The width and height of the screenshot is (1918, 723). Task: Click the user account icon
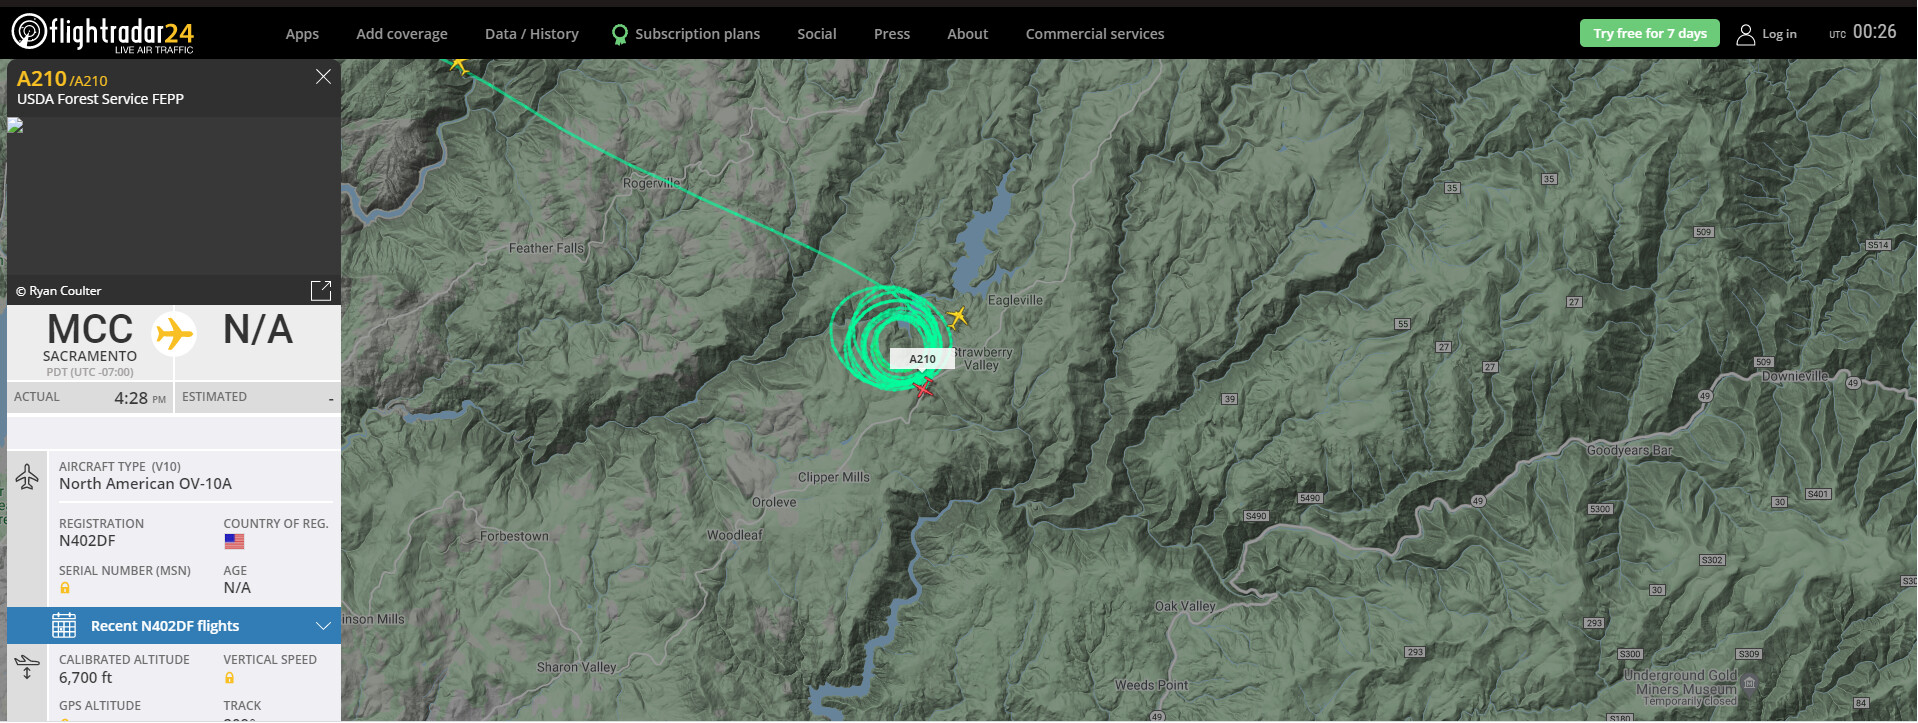pyautogui.click(x=1745, y=34)
